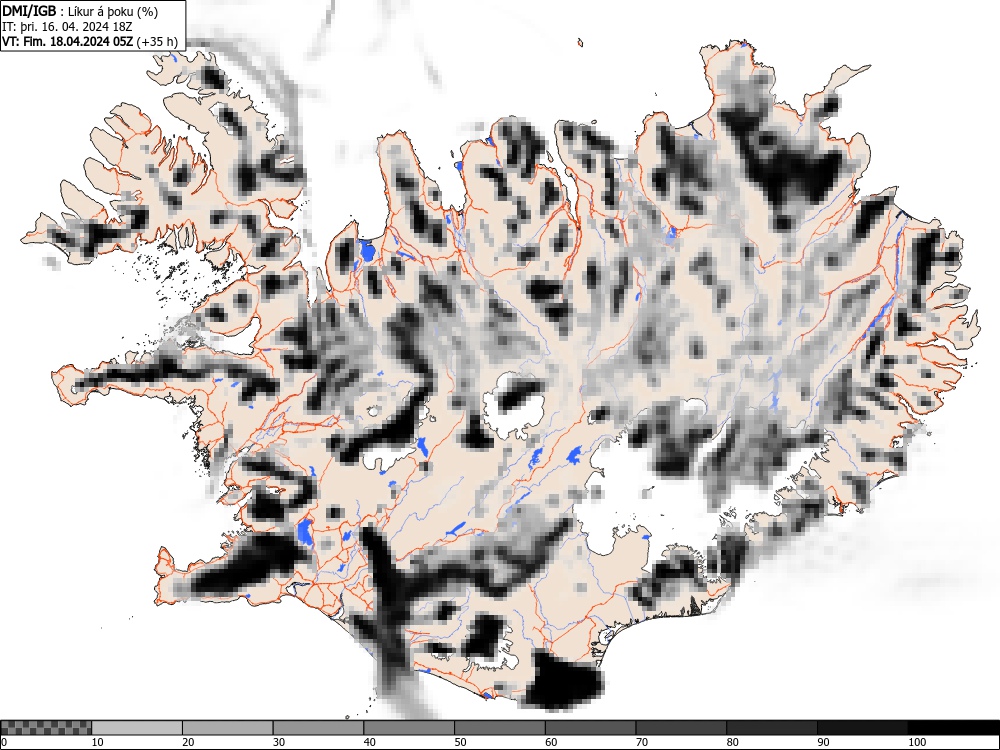1000x750 pixels.
Task: Click the legend label '60'
Action: tap(550, 742)
